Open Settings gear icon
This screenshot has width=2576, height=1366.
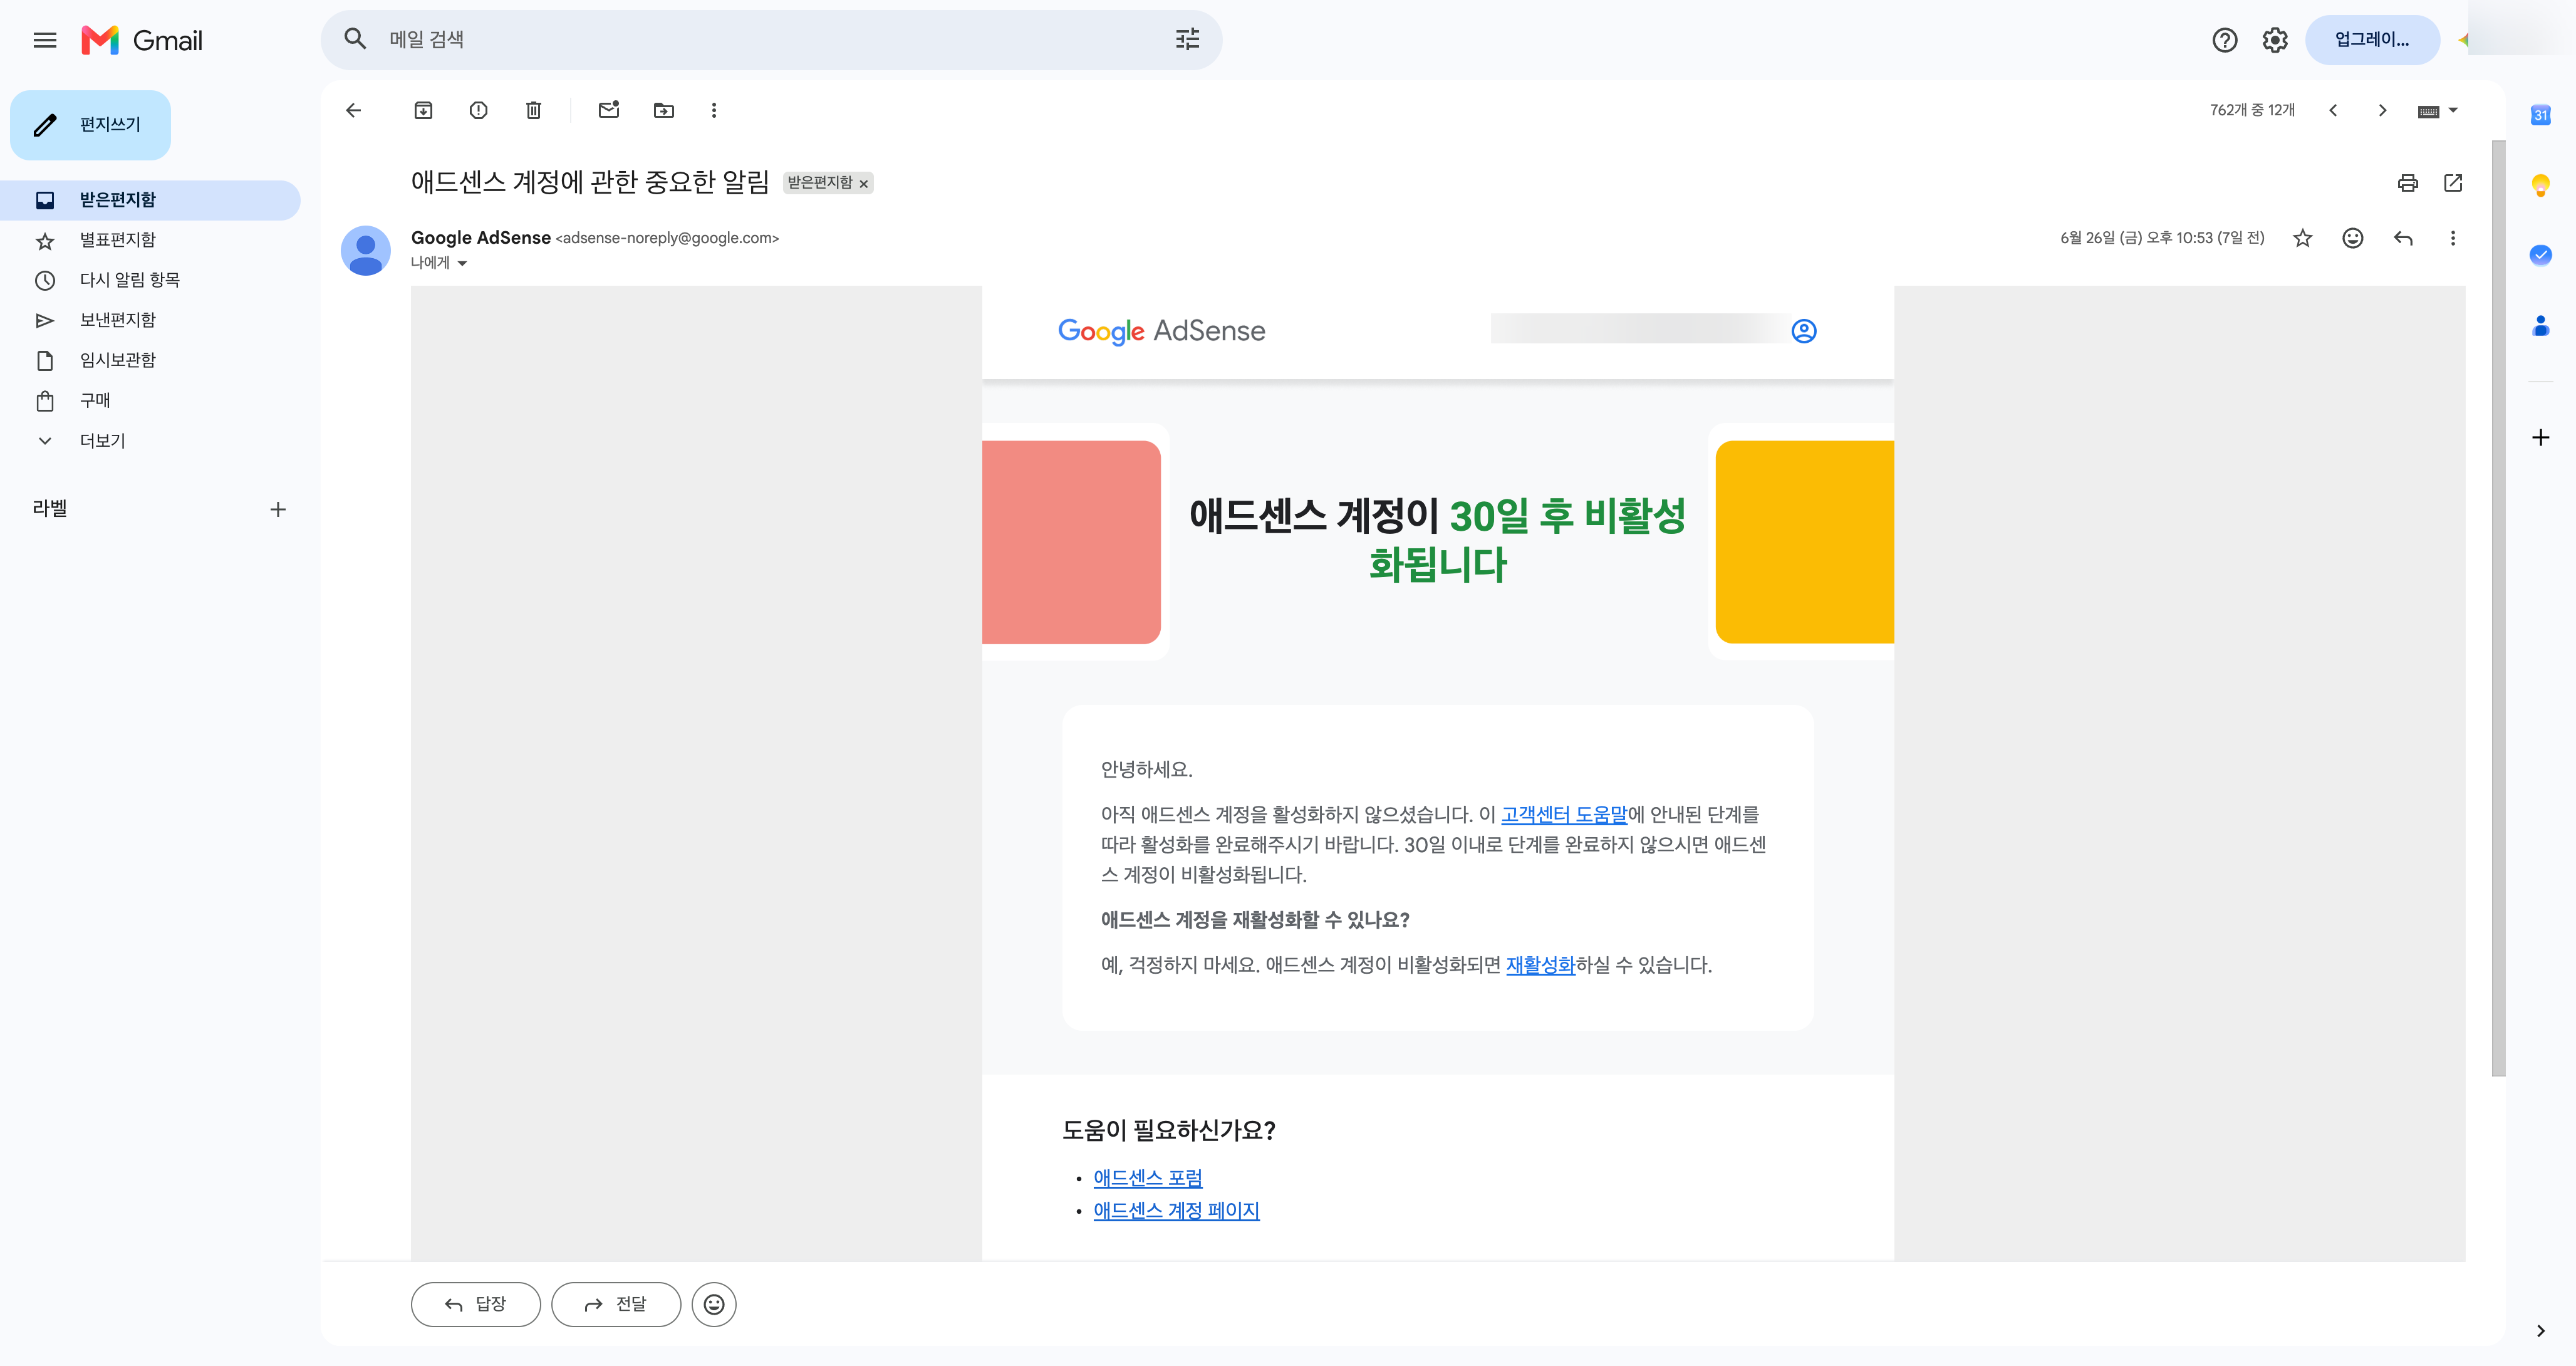[2275, 40]
